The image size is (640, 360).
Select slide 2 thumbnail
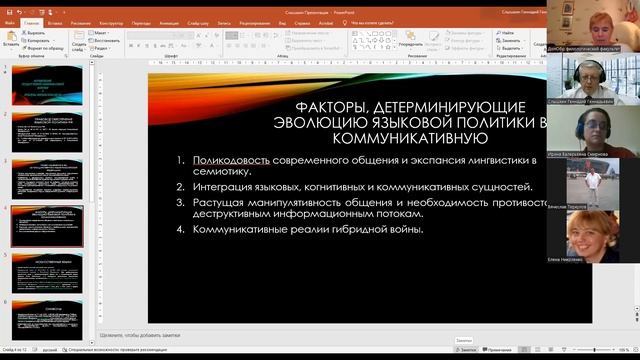pos(47,132)
